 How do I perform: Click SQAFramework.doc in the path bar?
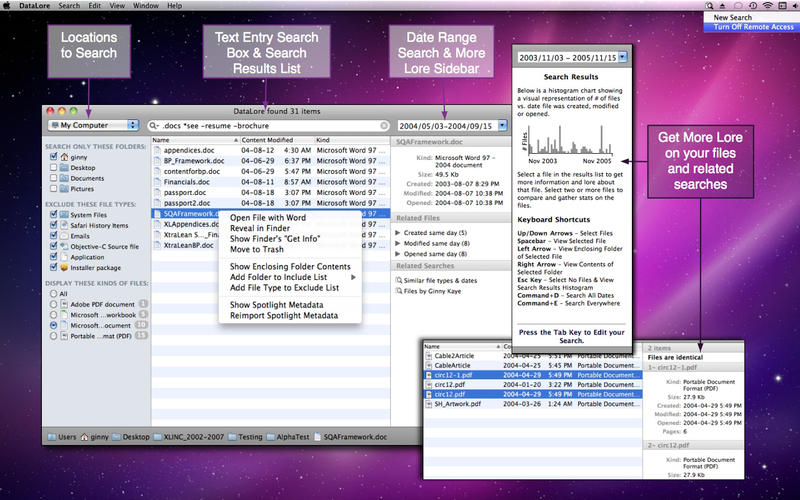click(355, 437)
